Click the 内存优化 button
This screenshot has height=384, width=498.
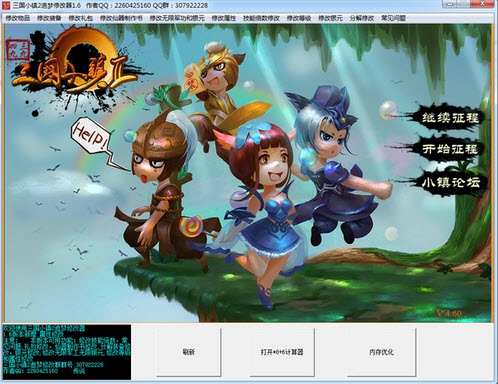[381, 352]
